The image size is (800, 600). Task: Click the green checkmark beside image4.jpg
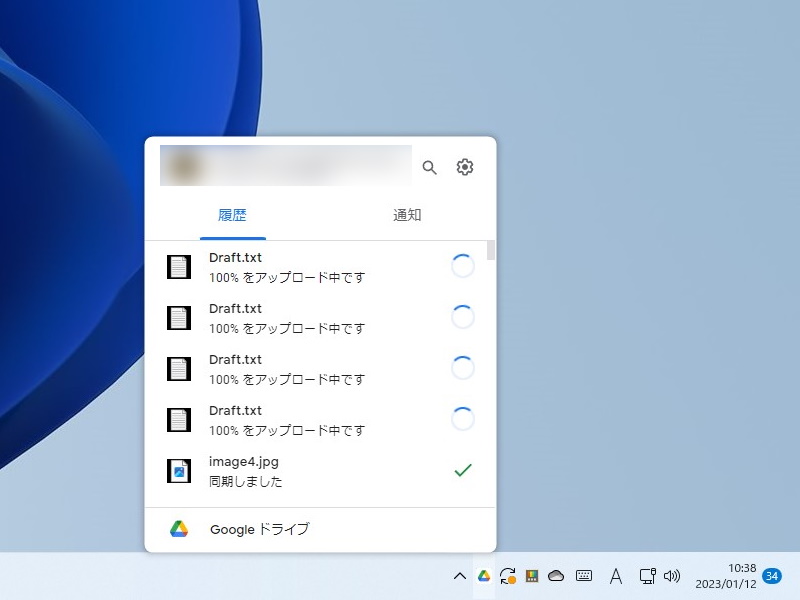point(463,470)
